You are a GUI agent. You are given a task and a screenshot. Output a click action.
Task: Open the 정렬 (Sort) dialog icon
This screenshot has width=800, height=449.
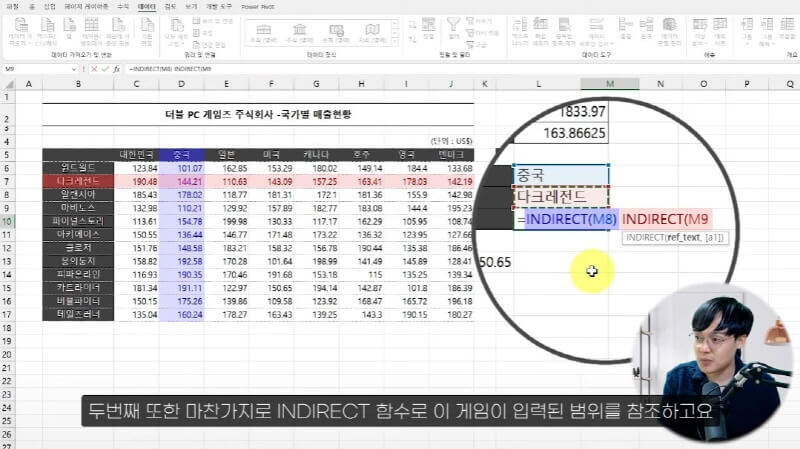[x=429, y=29]
